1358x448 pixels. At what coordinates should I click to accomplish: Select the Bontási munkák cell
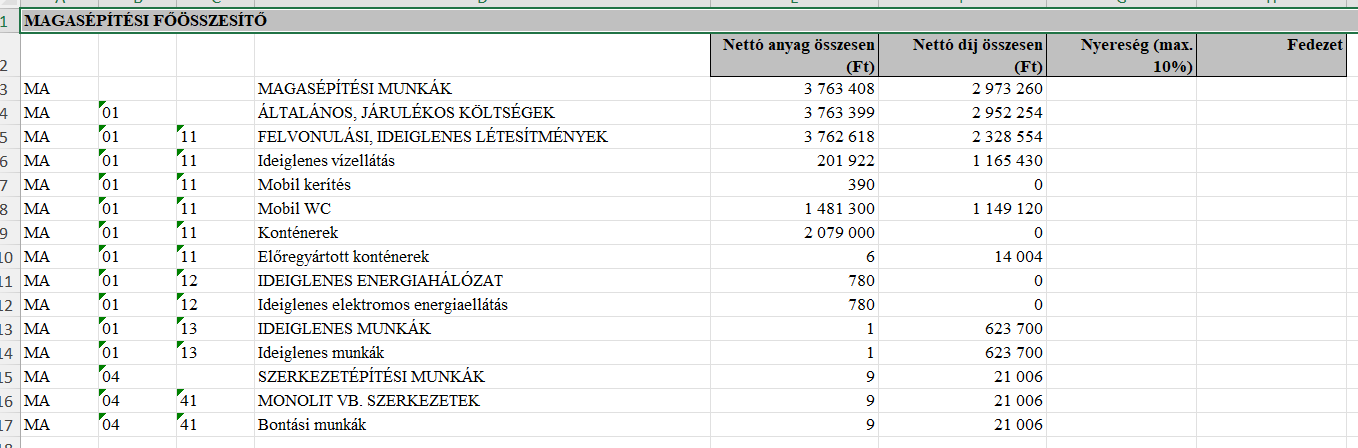(312, 425)
